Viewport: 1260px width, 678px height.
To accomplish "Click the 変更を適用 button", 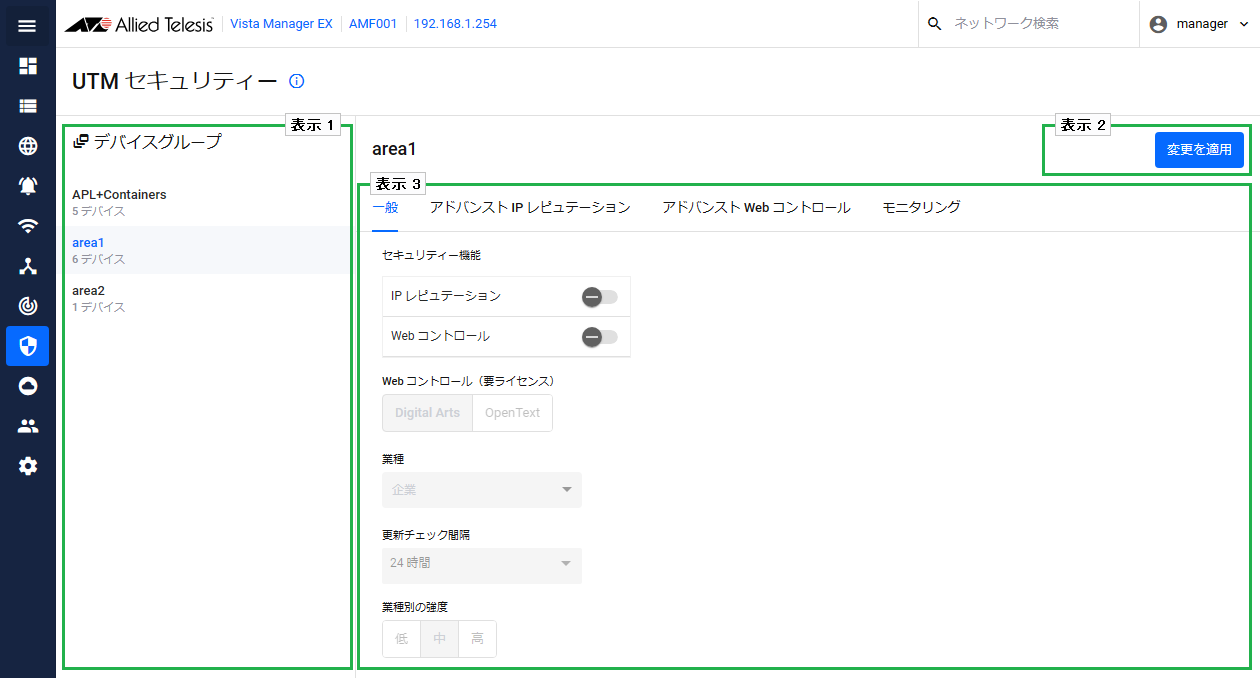I will pos(1199,150).
